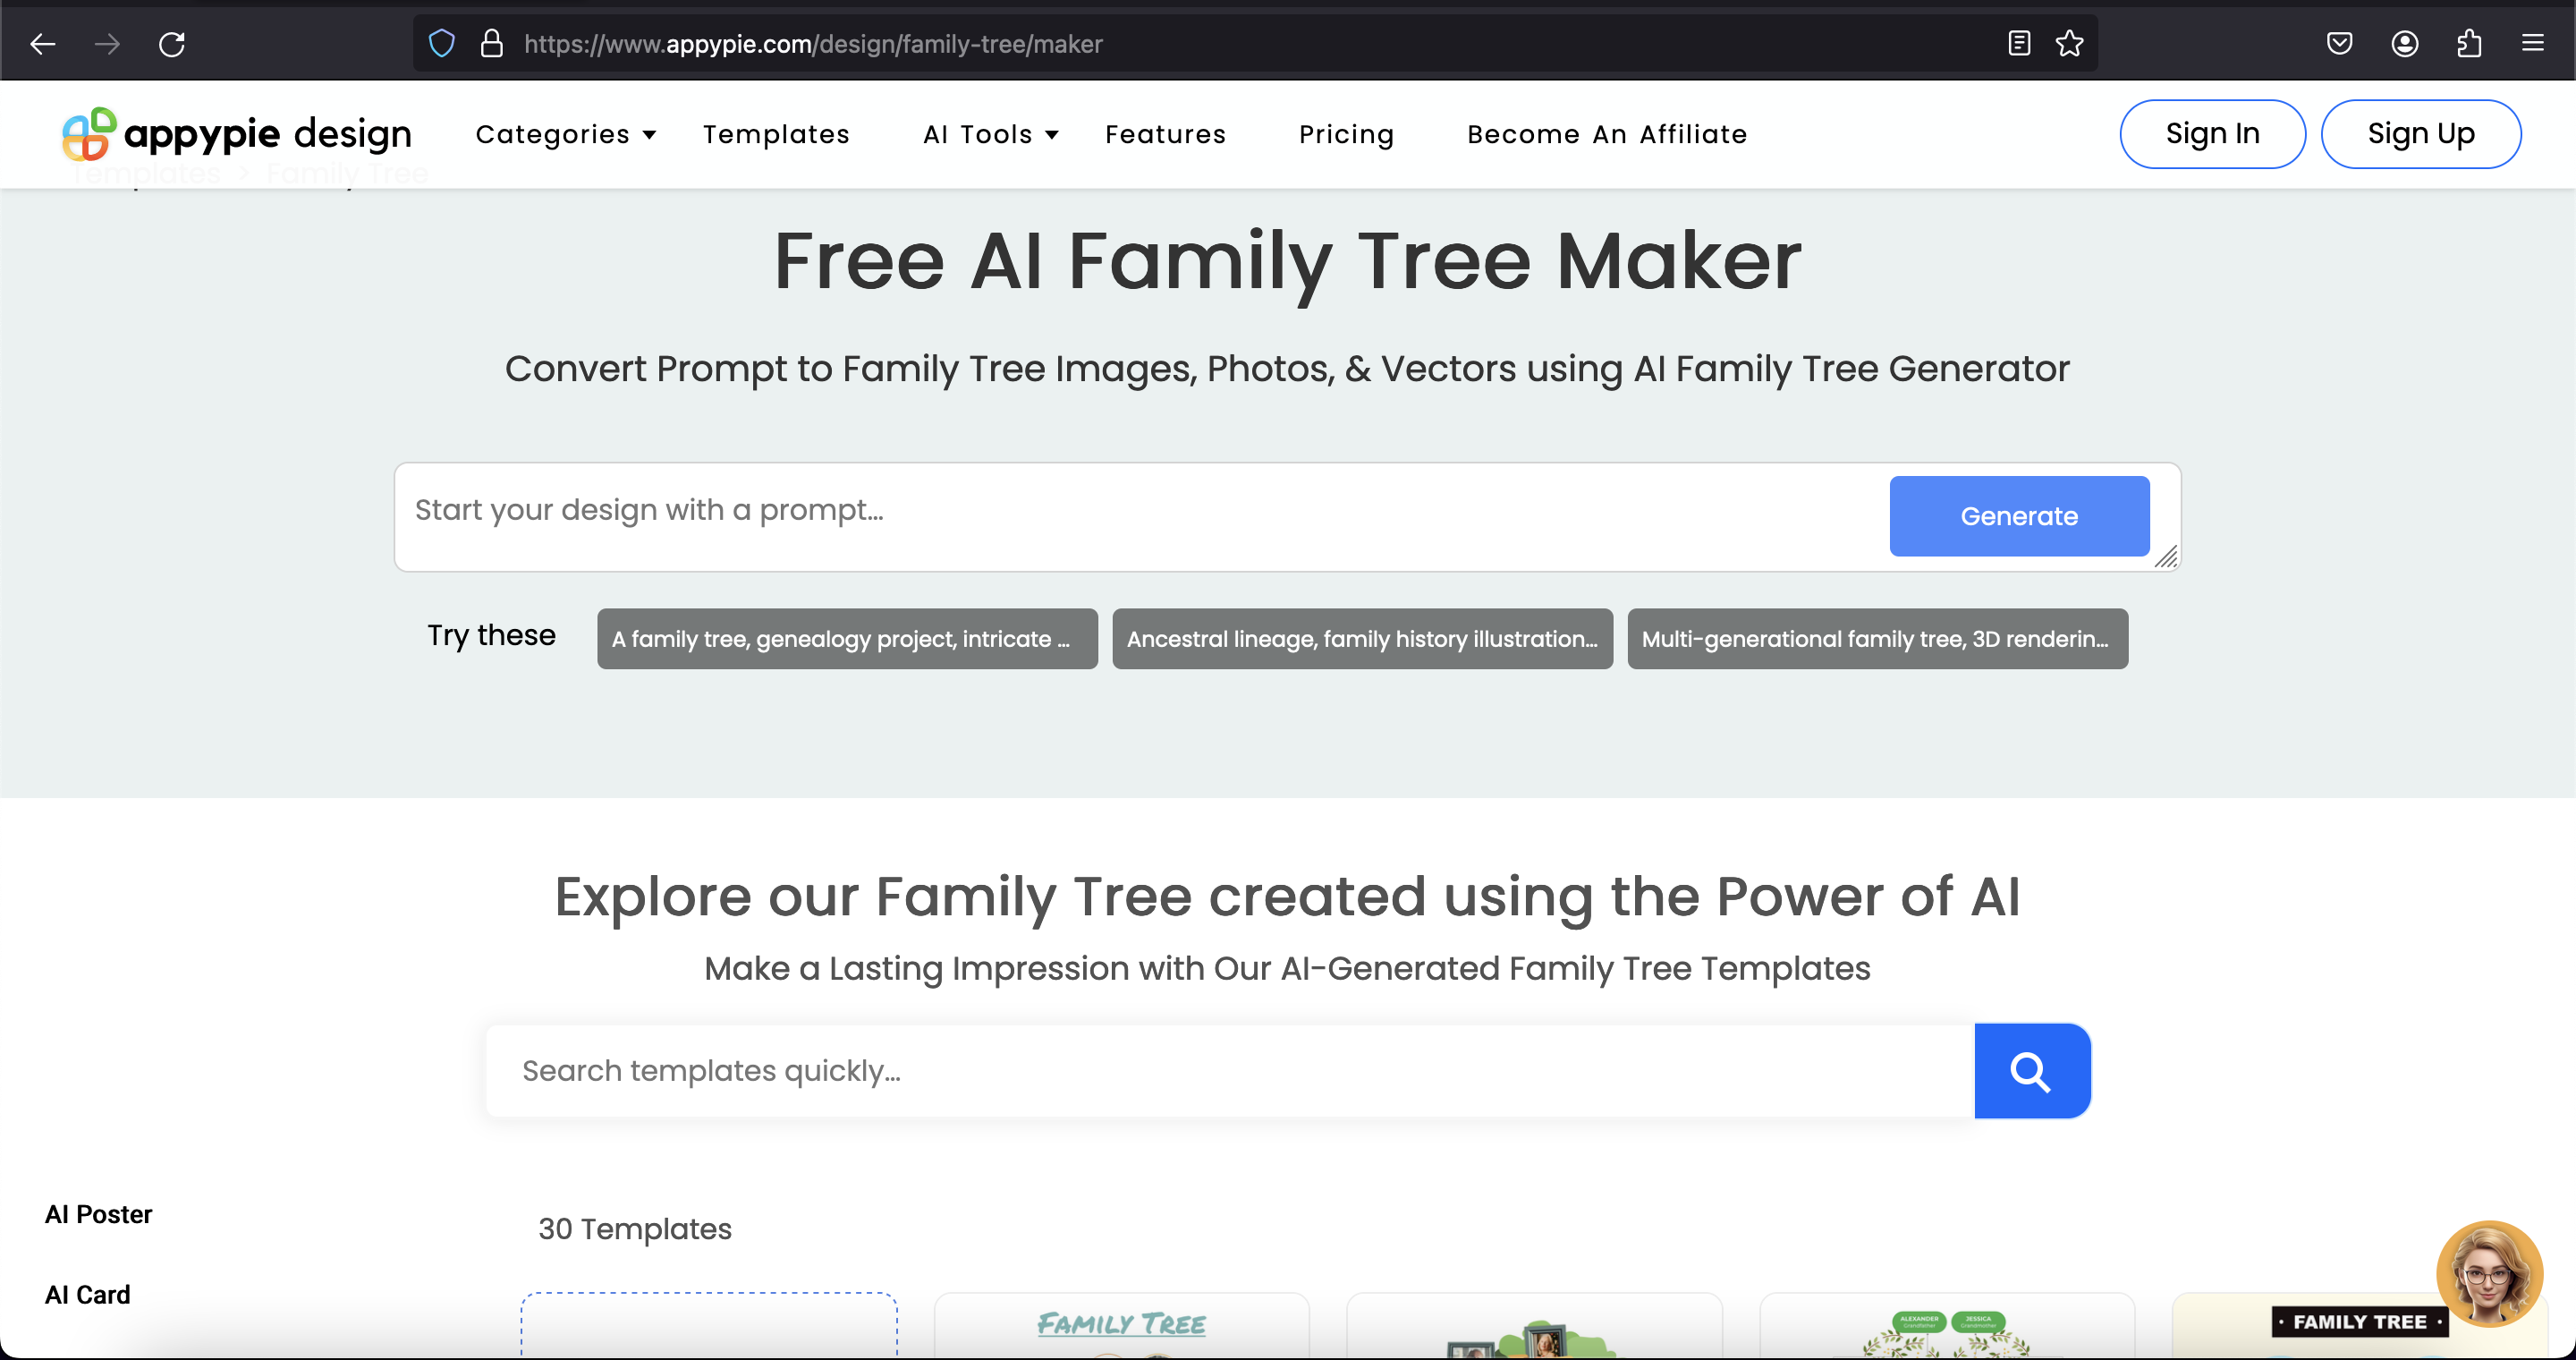The image size is (2576, 1360).
Task: Go to Pricing
Action: click(x=1346, y=134)
